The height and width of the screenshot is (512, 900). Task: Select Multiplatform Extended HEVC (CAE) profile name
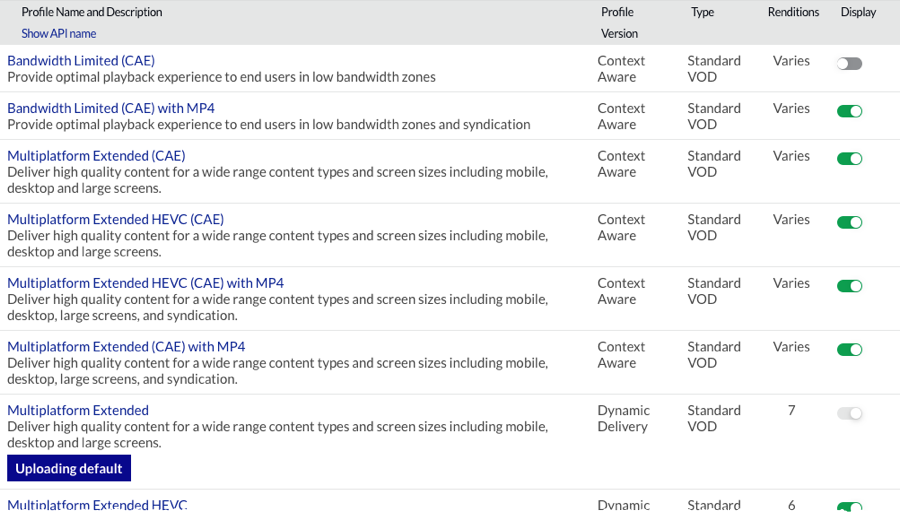[x=115, y=219]
